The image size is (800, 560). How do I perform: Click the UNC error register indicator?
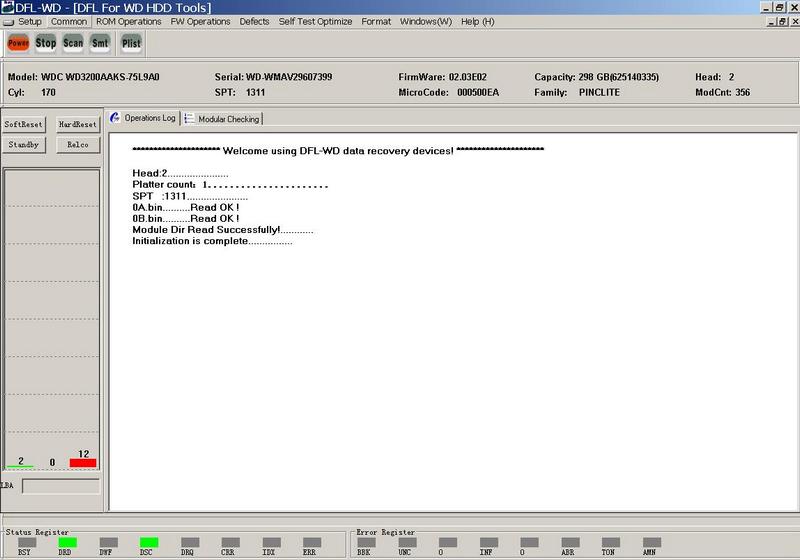click(407, 542)
